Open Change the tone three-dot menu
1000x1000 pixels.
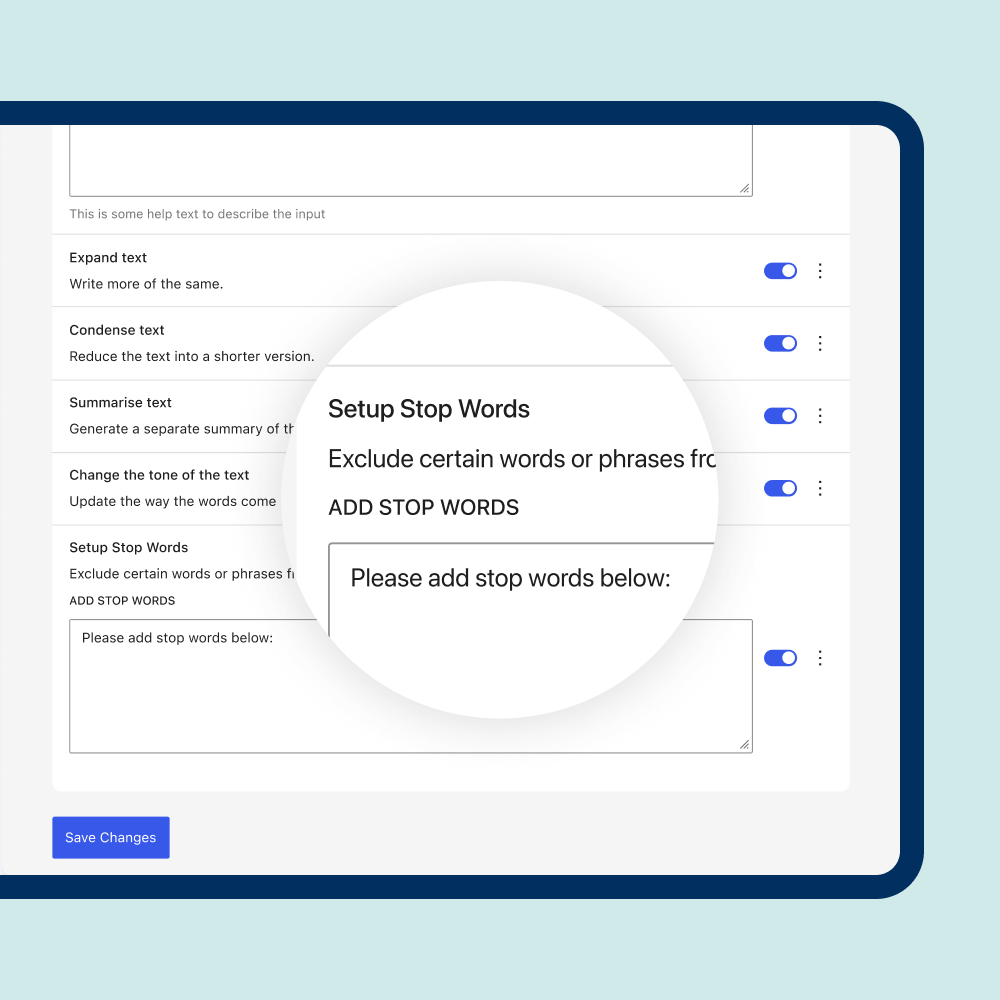(820, 489)
